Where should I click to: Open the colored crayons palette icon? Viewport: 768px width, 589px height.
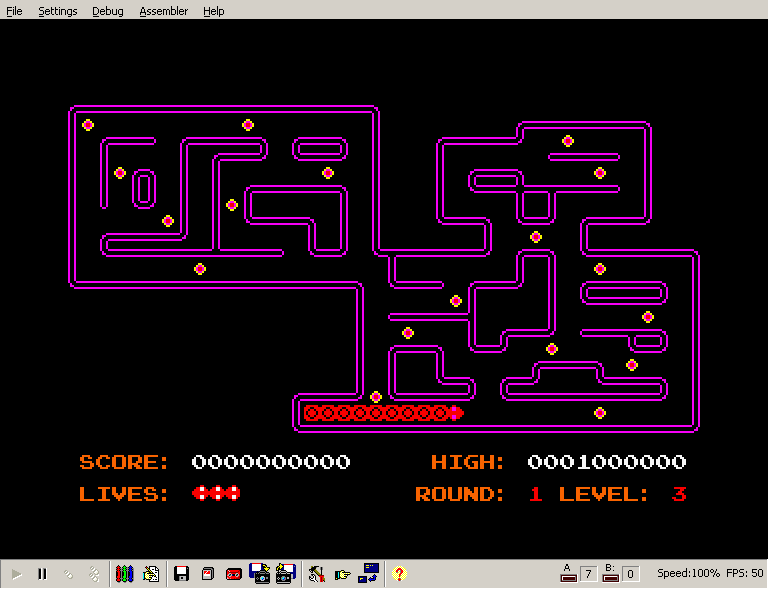(x=124, y=574)
